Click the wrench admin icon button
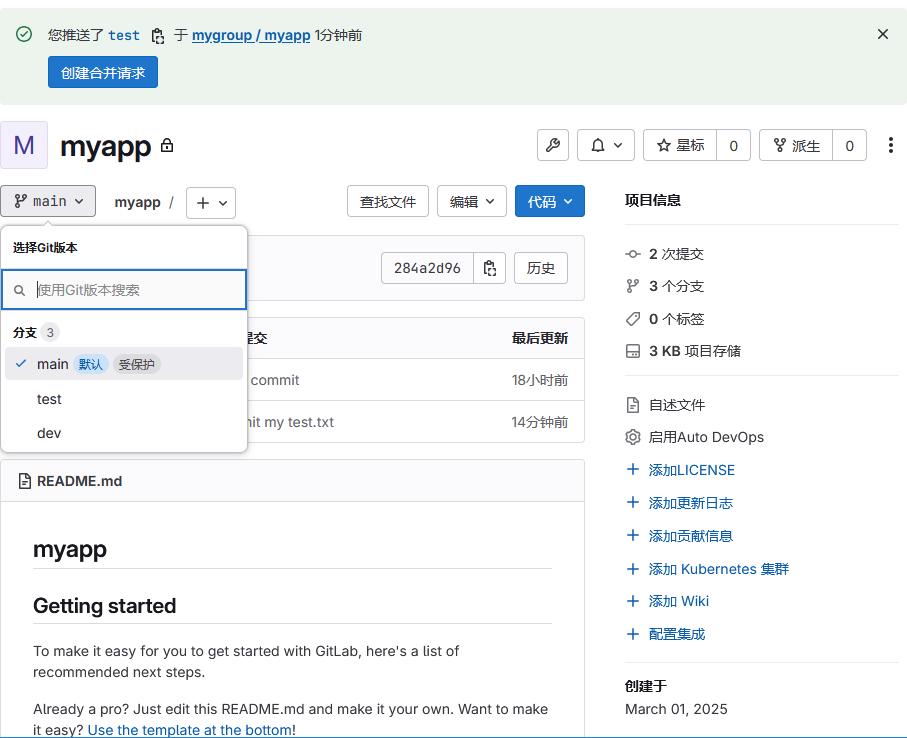The height and width of the screenshot is (738, 907). pos(553,145)
